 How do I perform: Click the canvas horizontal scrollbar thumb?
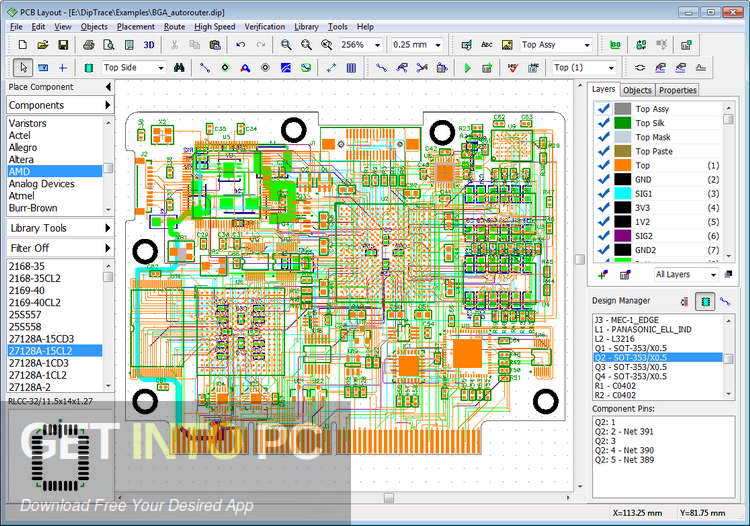click(x=389, y=498)
